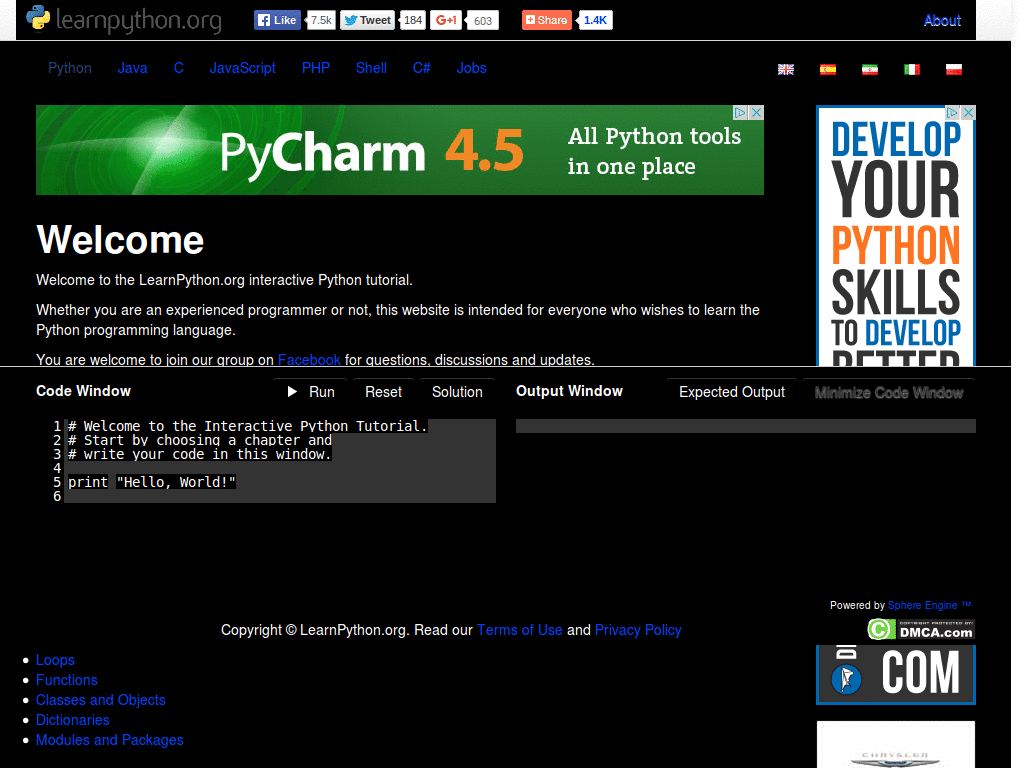Show the exercise Solution
Image resolution: width=1024 pixels, height=768 pixels.
point(457,392)
